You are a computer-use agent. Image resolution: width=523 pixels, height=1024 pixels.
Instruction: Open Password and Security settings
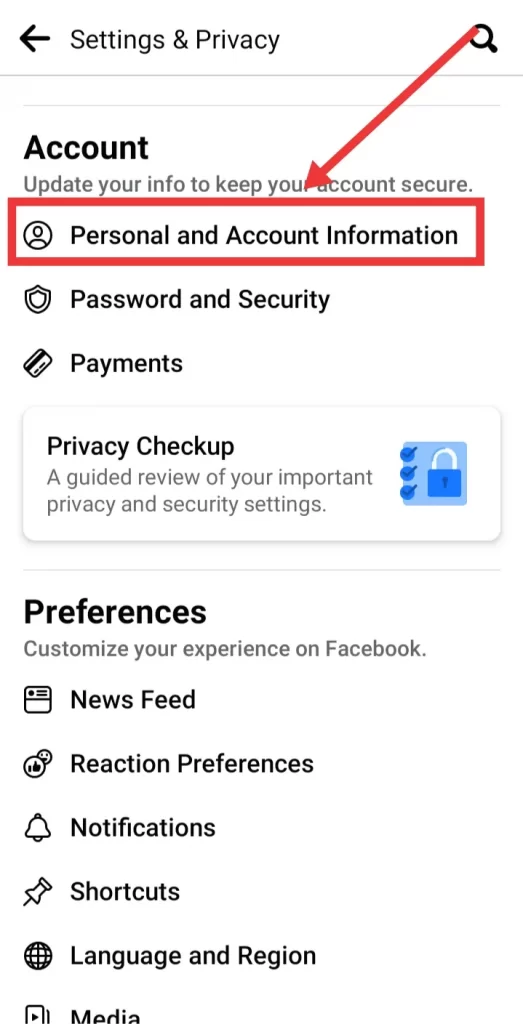(x=200, y=300)
